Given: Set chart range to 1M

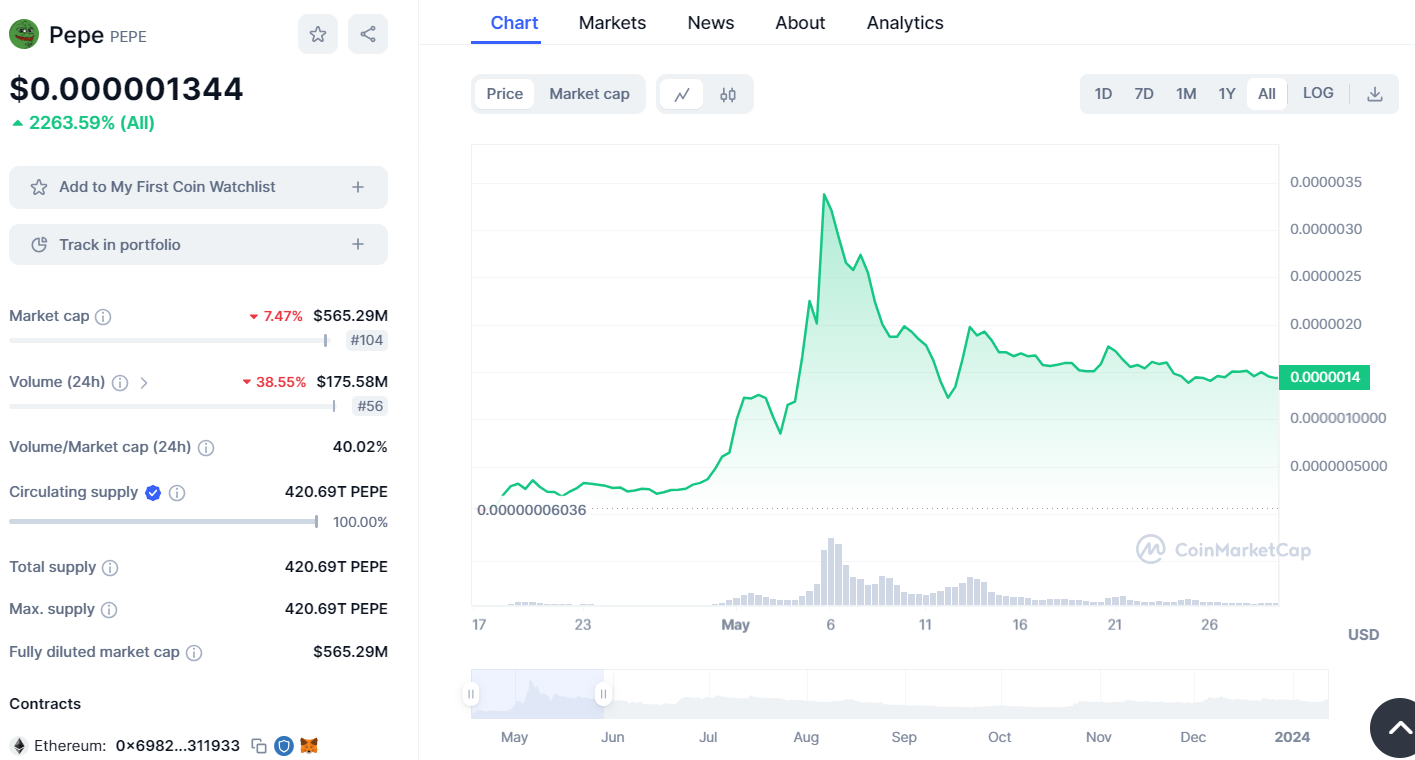Looking at the screenshot, I should tap(1186, 94).
